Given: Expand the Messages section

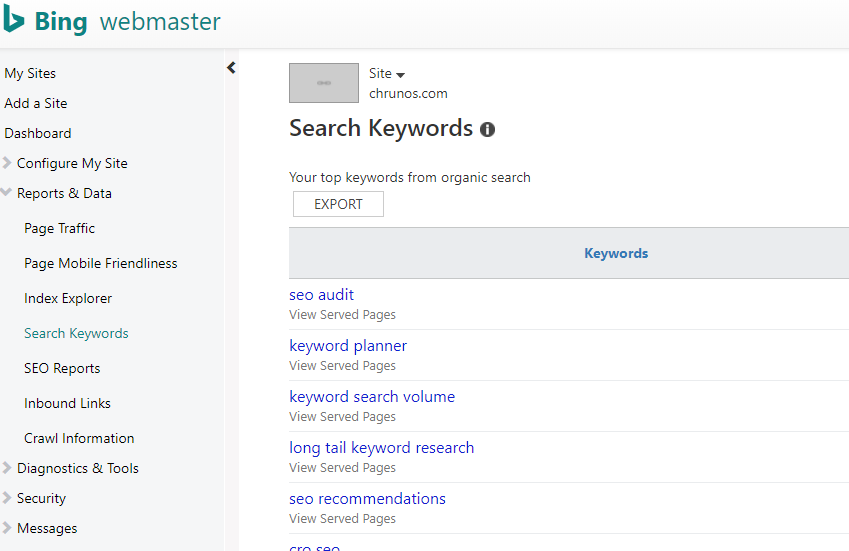Looking at the screenshot, I should pyautogui.click(x=6, y=528).
